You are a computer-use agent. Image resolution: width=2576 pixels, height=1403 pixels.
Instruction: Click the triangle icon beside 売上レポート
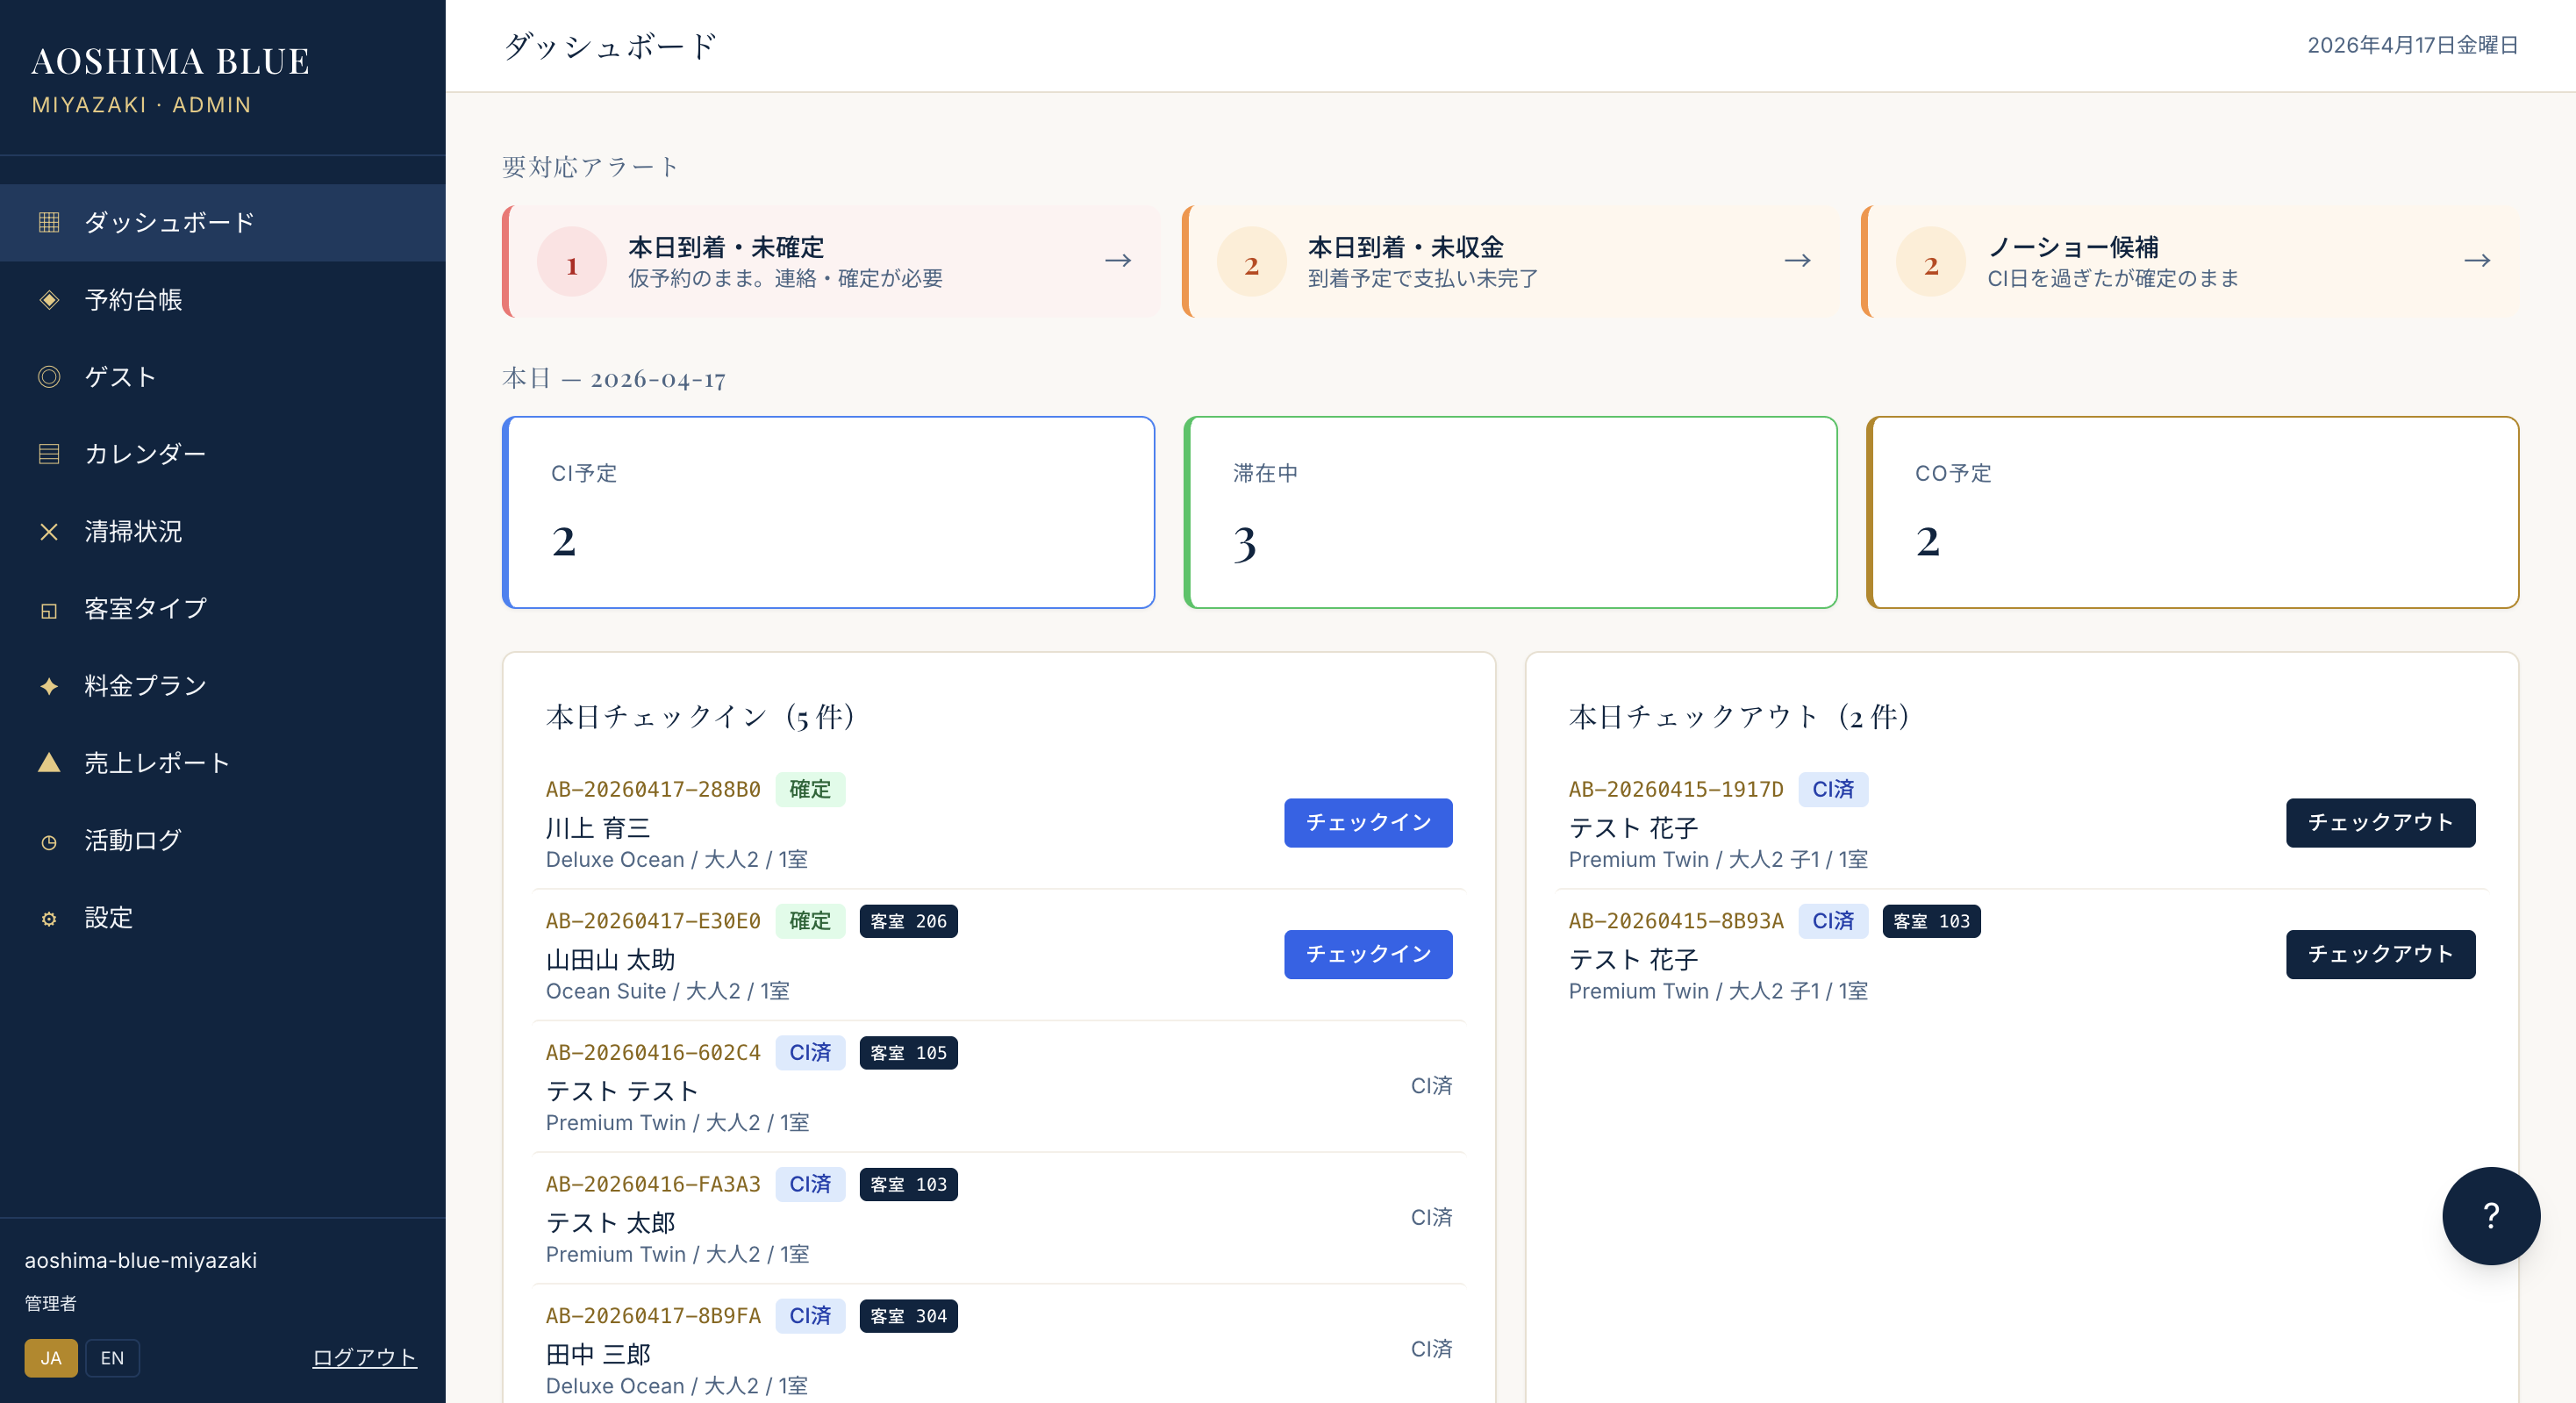tap(49, 763)
